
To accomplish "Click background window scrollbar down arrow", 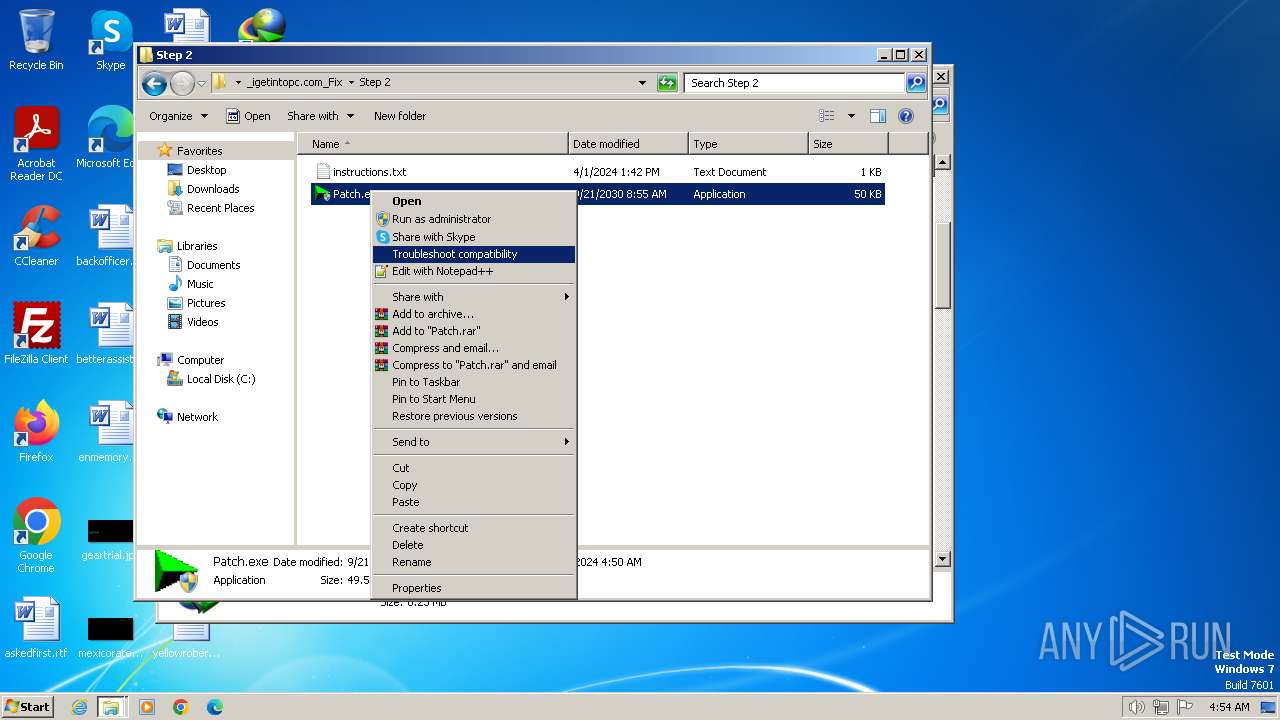I will tap(941, 560).
